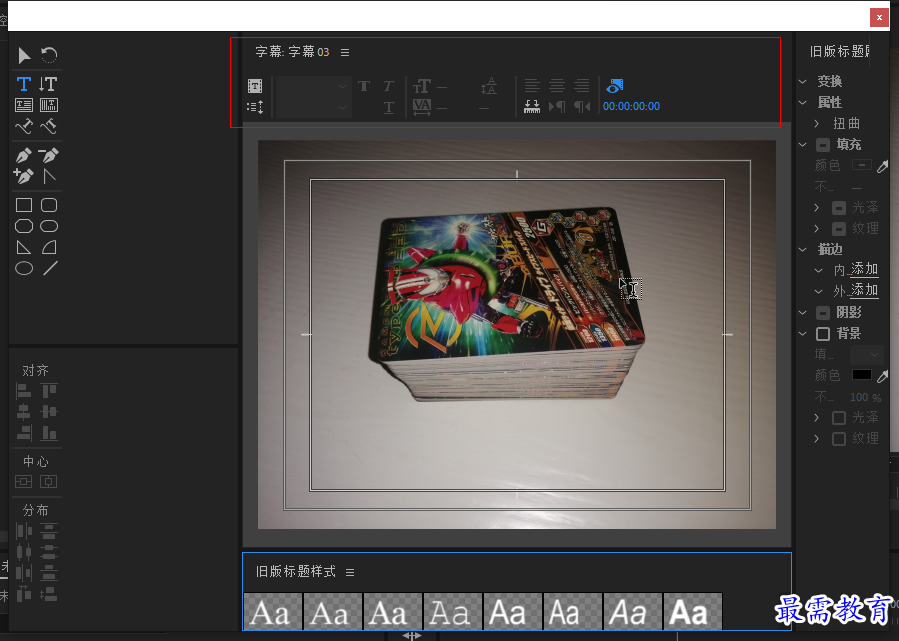Select the Arc tool
Image resolution: width=899 pixels, height=641 pixels.
[x=49, y=247]
